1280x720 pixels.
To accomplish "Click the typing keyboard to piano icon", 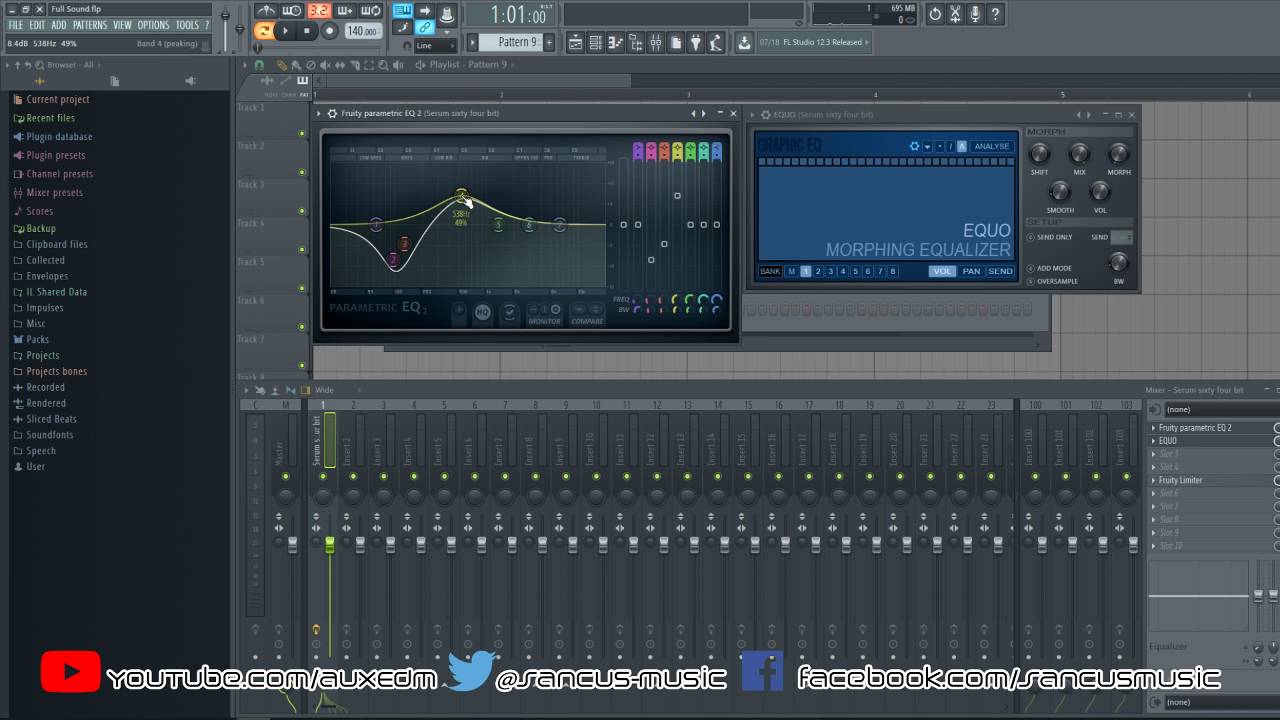I will point(402,11).
